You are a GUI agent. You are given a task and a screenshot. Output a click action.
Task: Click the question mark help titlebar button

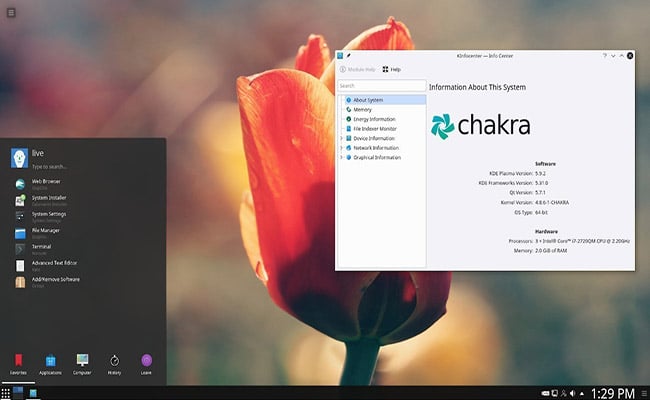604,56
